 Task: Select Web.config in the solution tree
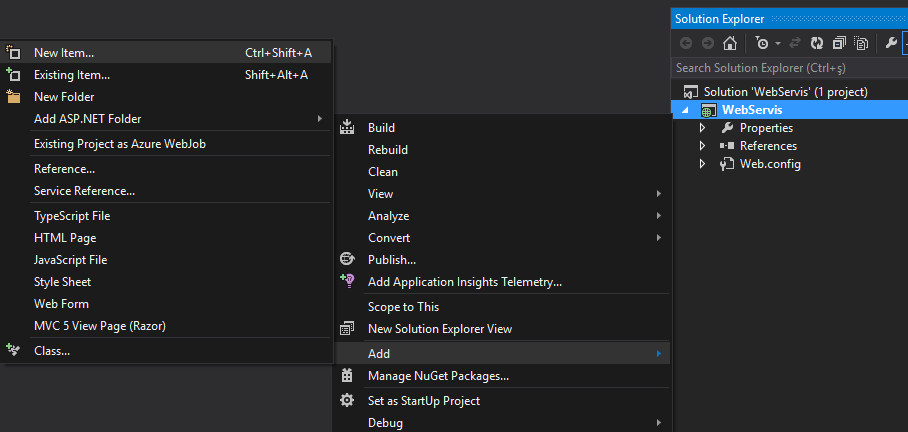point(770,164)
